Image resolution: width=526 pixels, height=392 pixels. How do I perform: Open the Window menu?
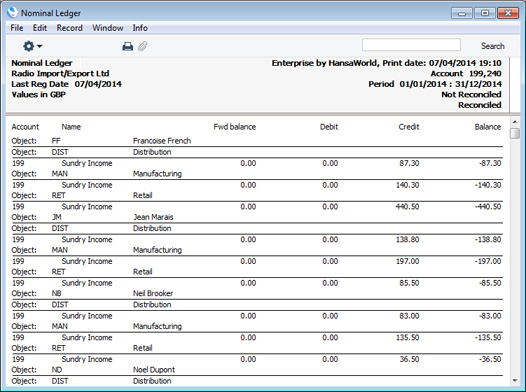(108, 28)
